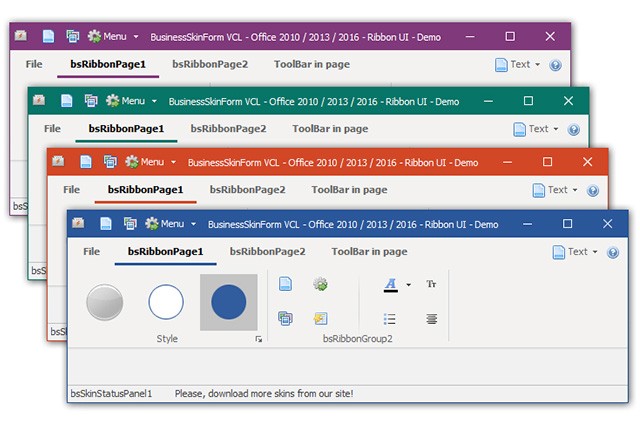Click the document icon in bsRibbonGroup2

[x=285, y=284]
